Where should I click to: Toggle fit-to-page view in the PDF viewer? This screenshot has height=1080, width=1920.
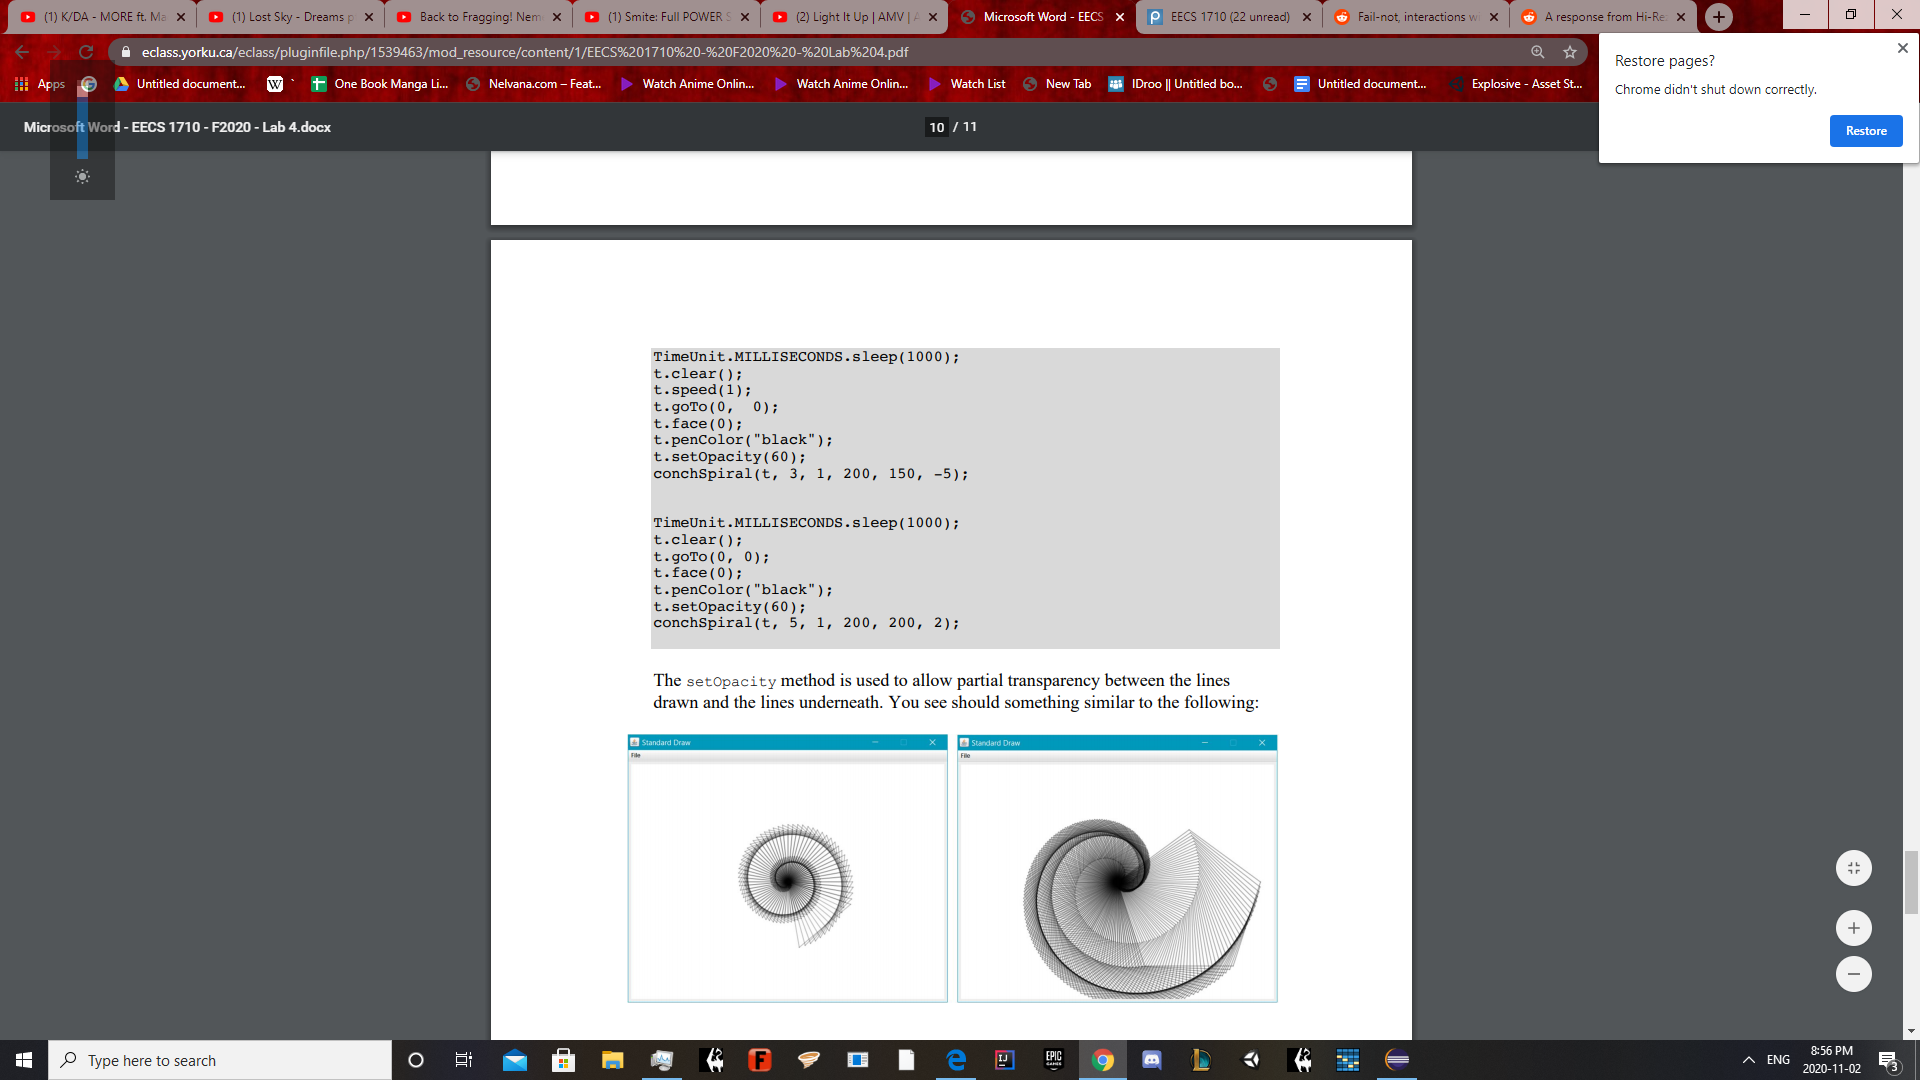pyautogui.click(x=1854, y=867)
